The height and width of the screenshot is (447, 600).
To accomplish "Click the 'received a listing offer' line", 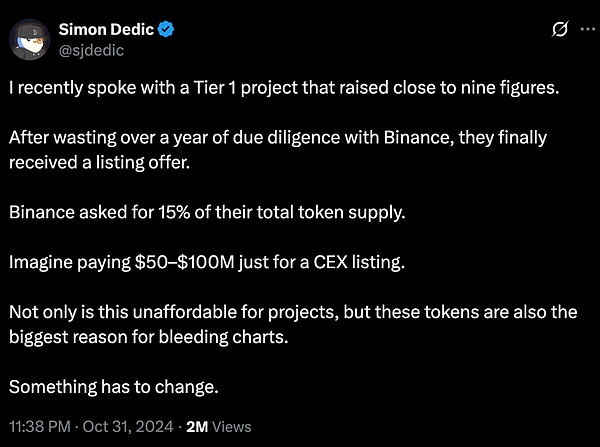I will [x=99, y=163].
